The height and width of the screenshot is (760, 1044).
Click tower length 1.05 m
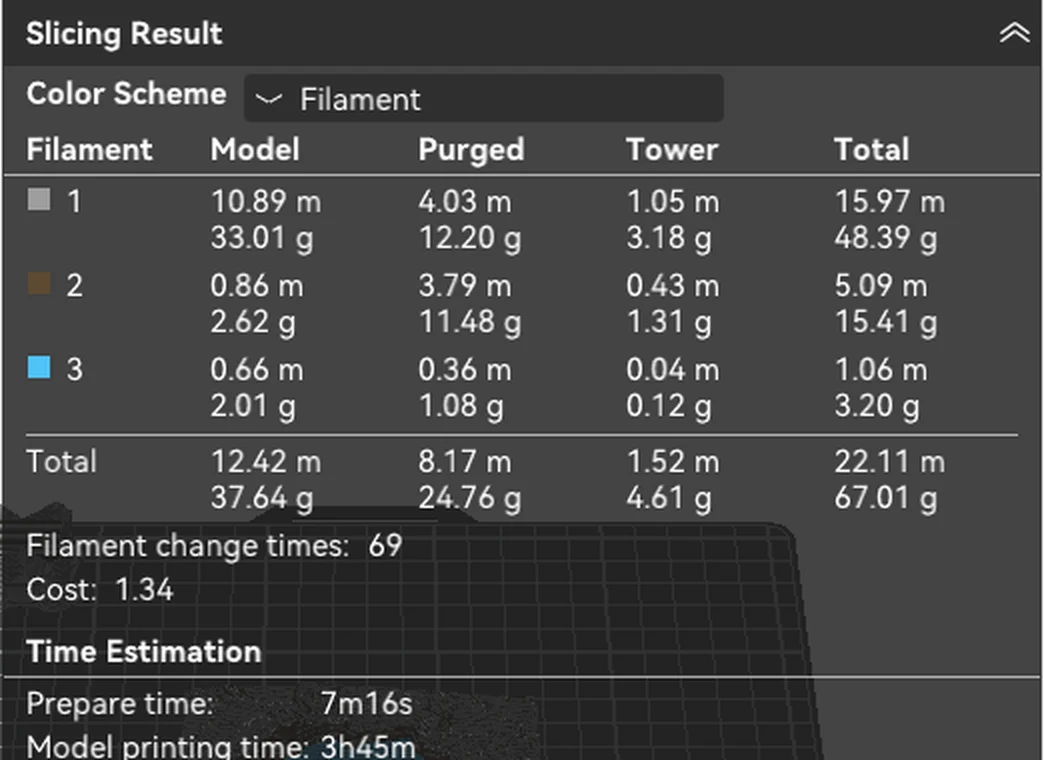(672, 201)
